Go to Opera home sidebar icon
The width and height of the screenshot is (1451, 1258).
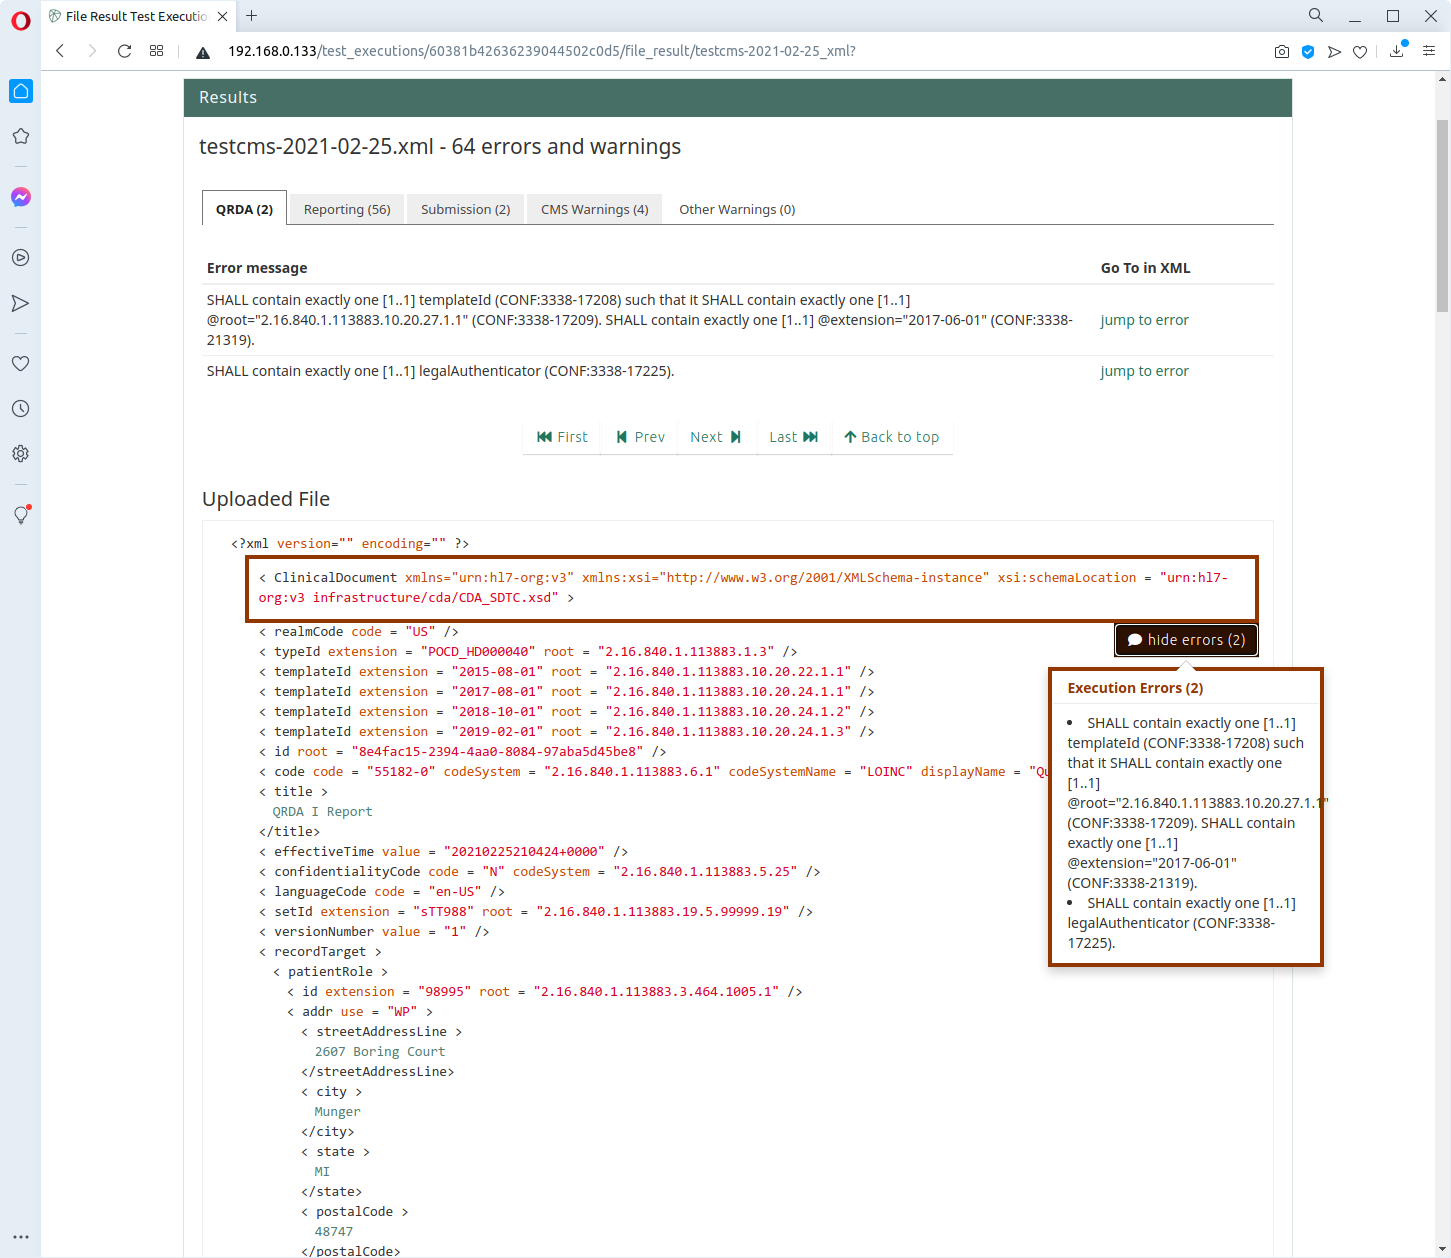point(21,91)
